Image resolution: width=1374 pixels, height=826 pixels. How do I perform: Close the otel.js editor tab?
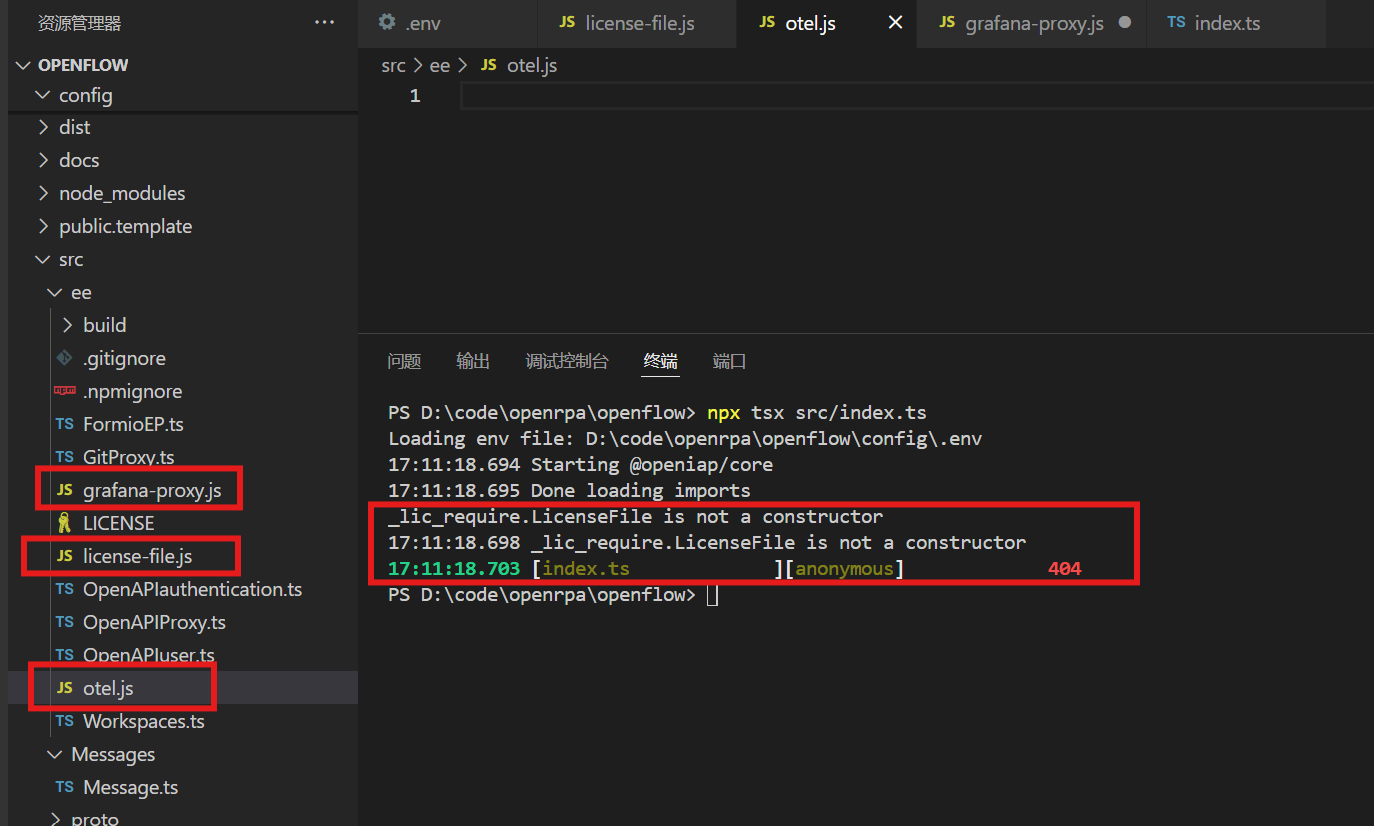(x=895, y=22)
